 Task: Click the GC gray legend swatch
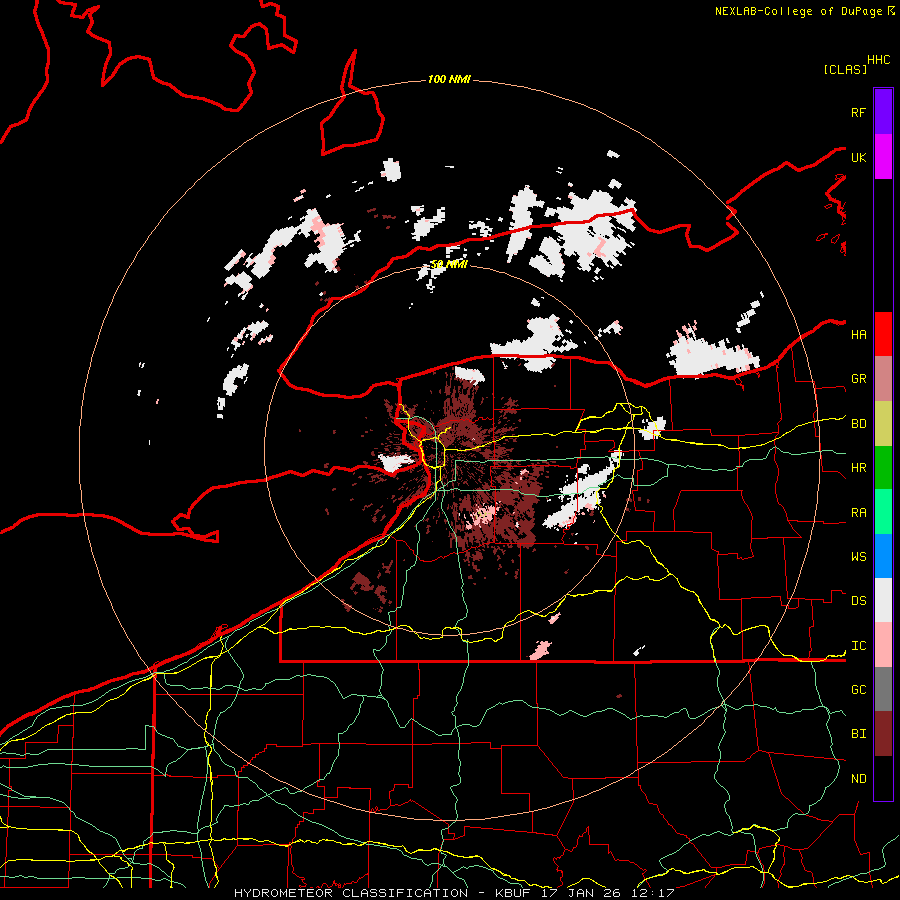[x=883, y=689]
